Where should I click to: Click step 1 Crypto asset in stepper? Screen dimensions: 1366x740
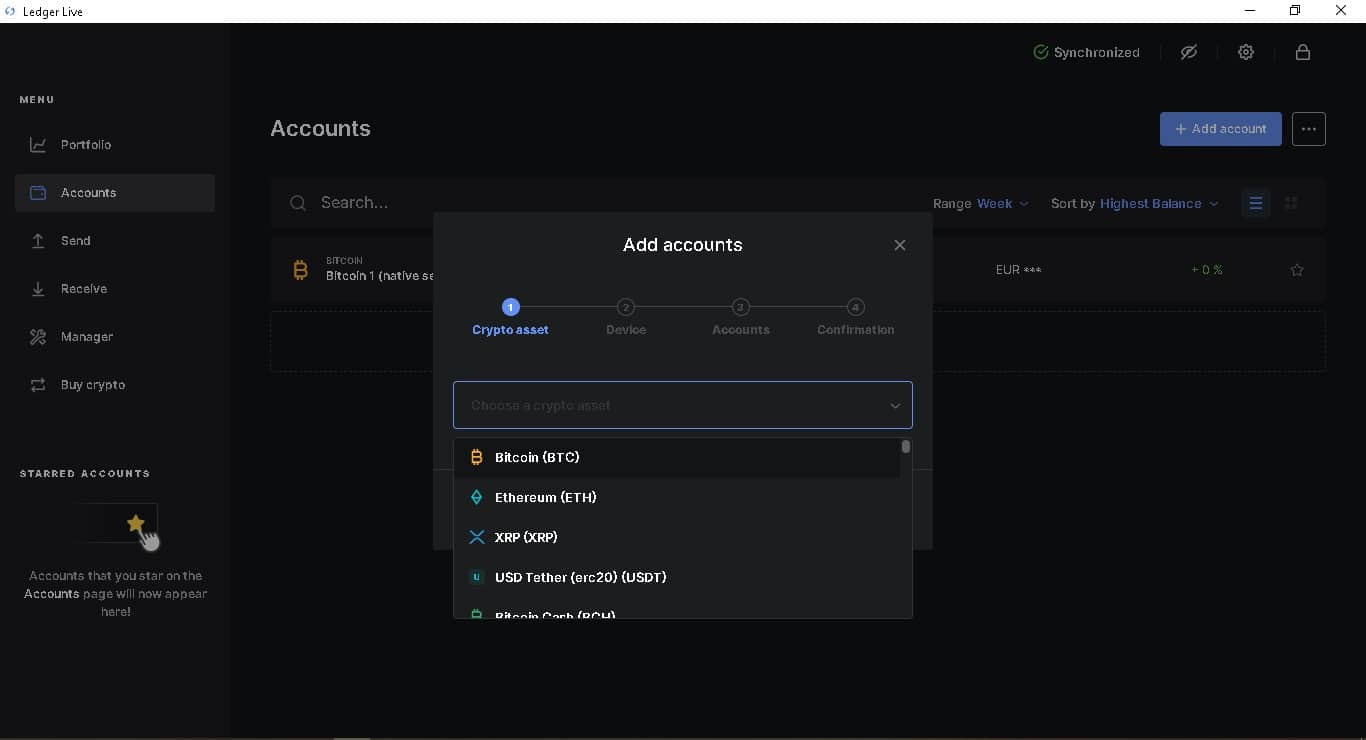coord(510,318)
